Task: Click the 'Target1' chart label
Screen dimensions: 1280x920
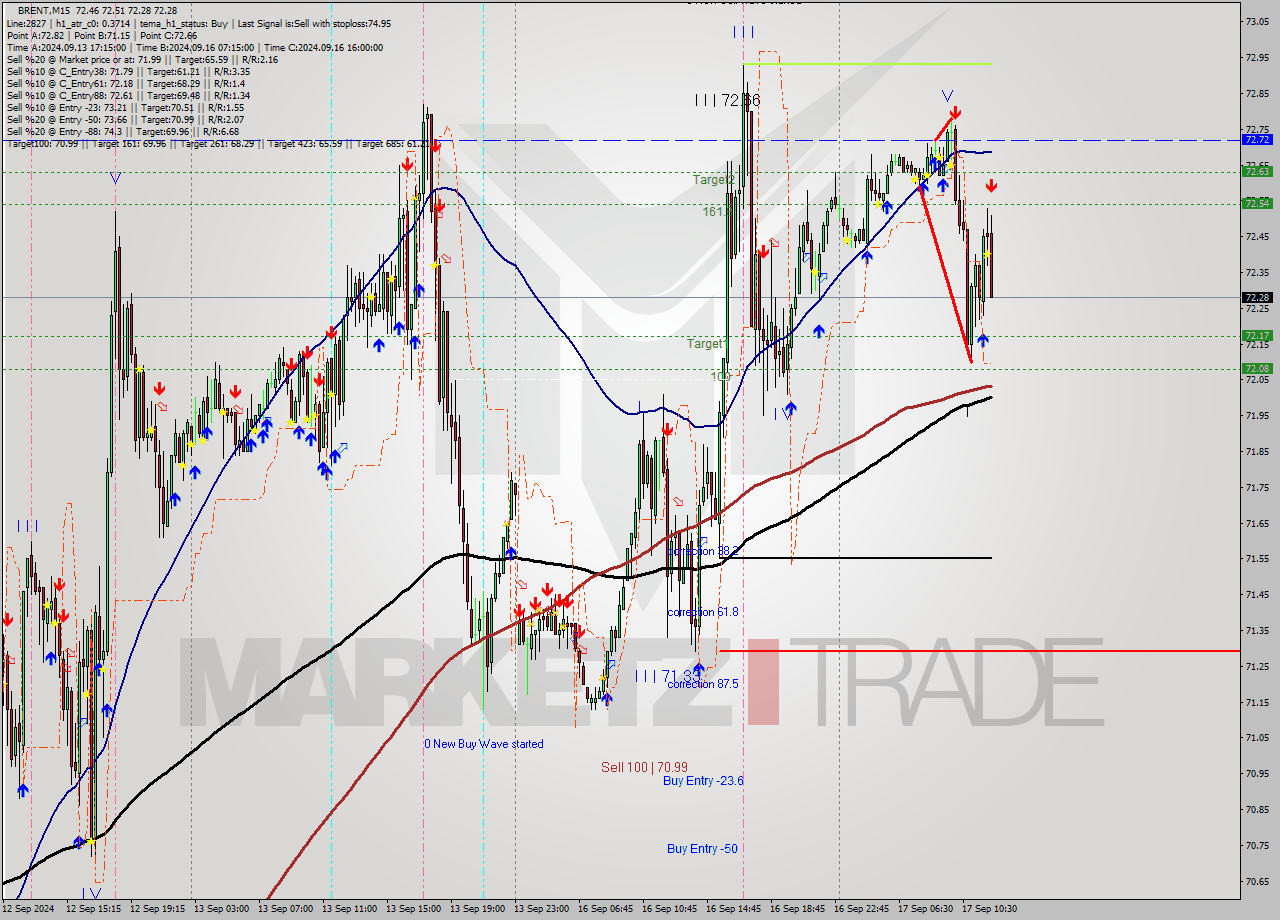Action: (706, 344)
